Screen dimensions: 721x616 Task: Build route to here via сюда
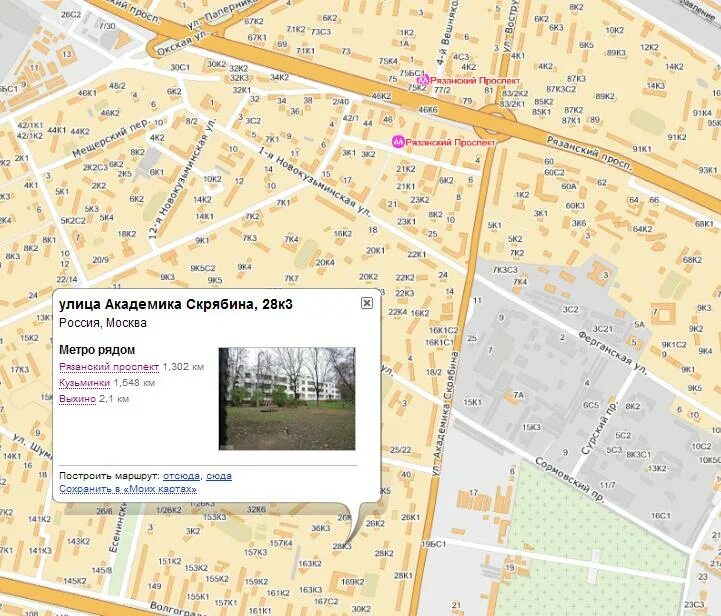click(219, 476)
